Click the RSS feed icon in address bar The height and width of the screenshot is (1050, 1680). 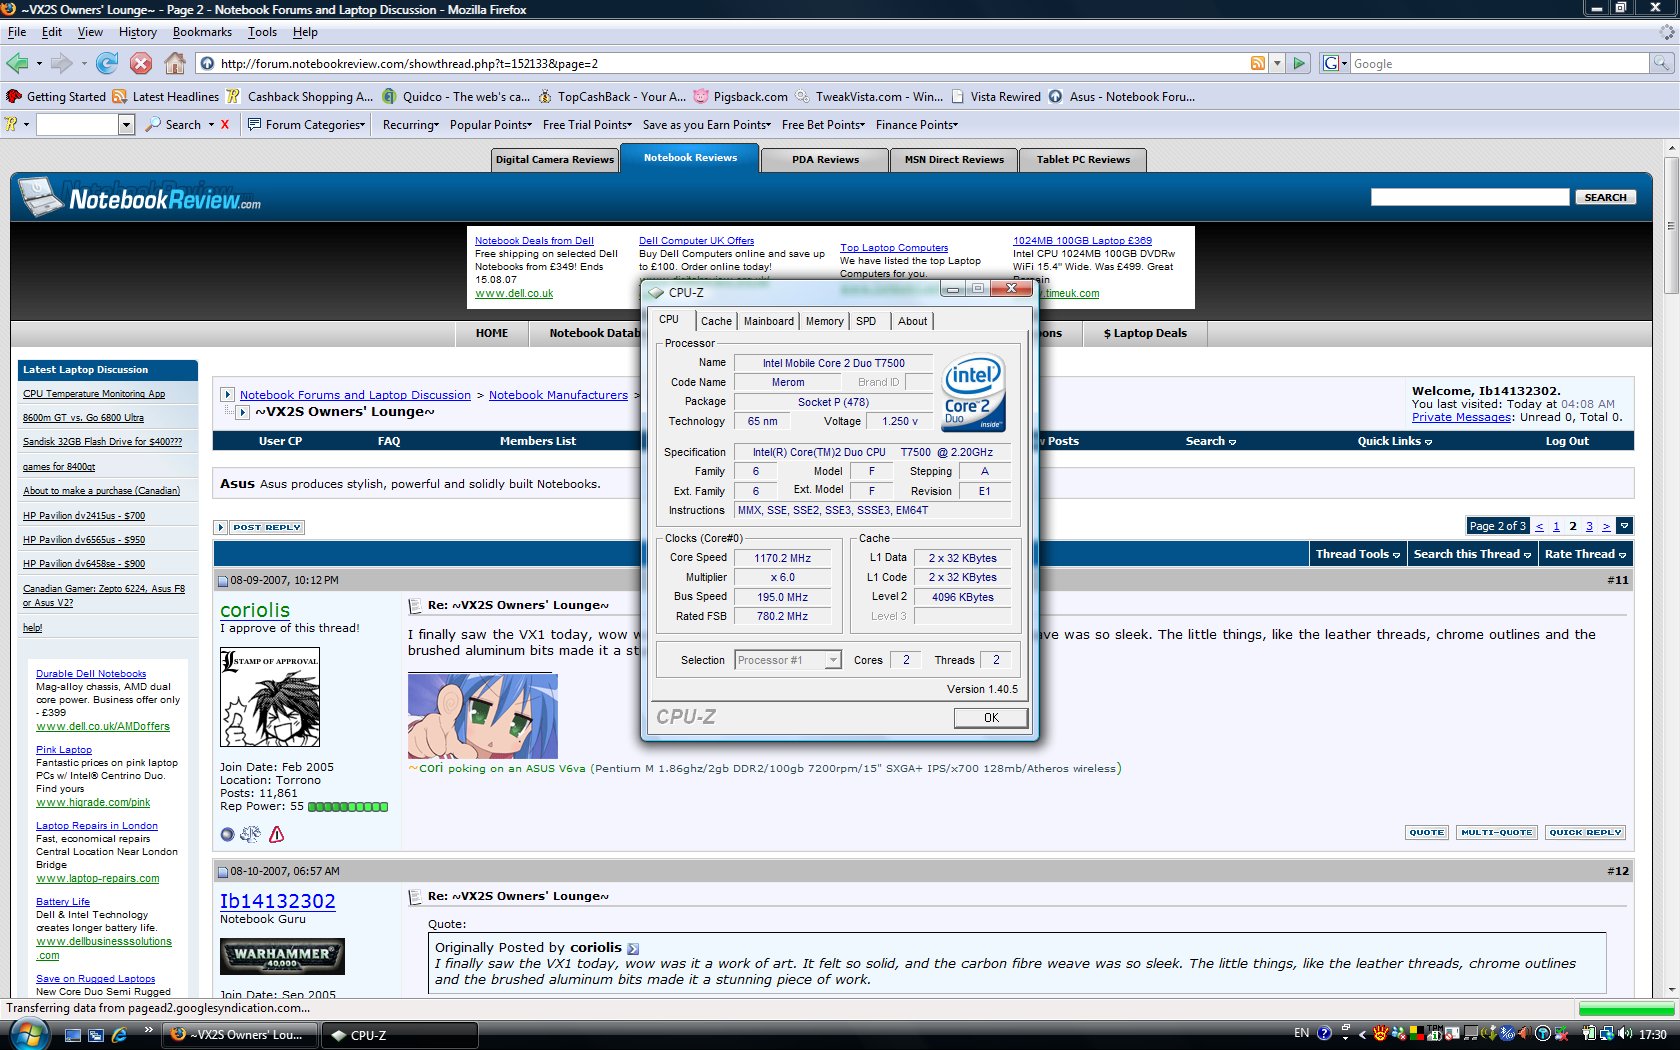click(1258, 63)
